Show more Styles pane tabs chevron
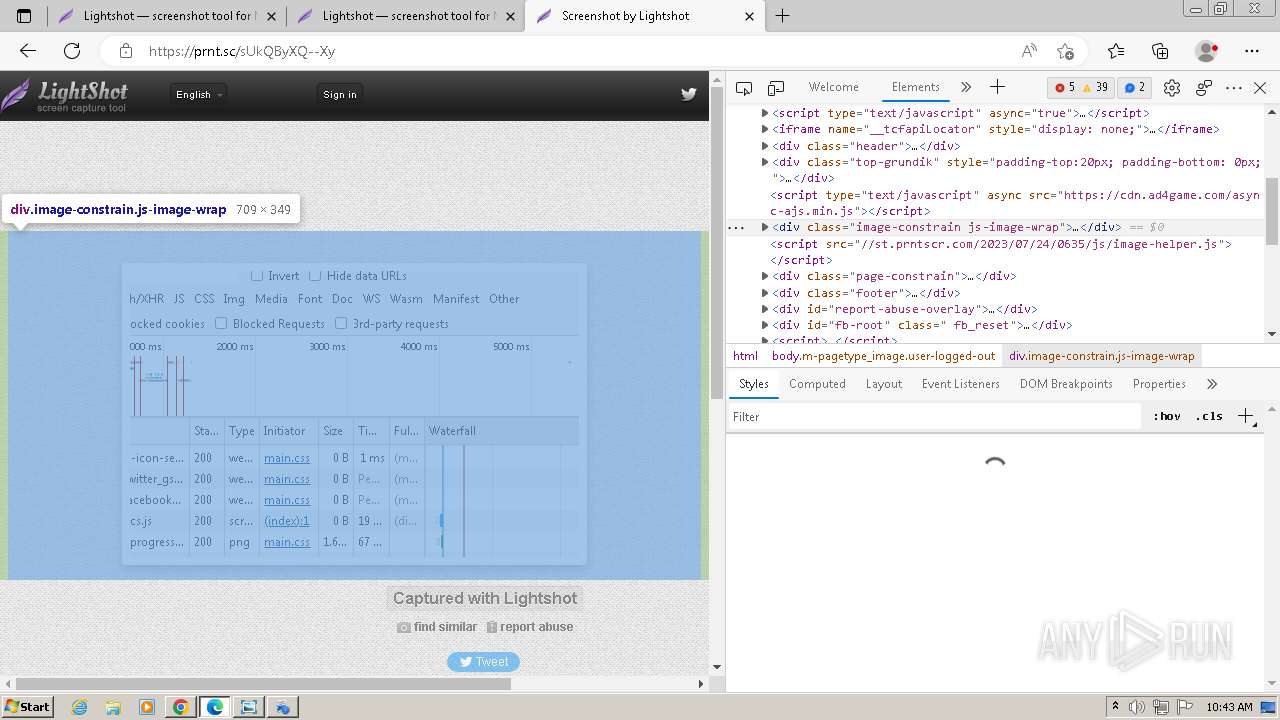1280x720 pixels. tap(1212, 384)
